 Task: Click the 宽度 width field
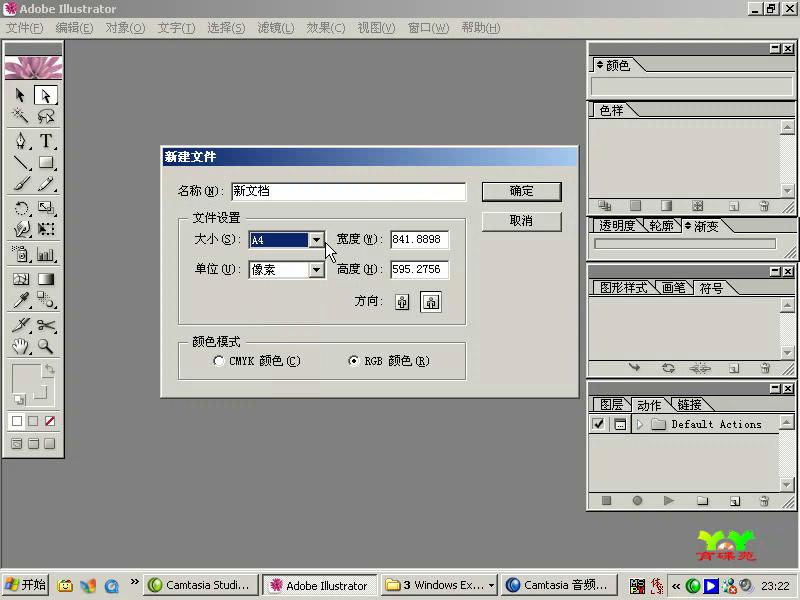click(419, 239)
